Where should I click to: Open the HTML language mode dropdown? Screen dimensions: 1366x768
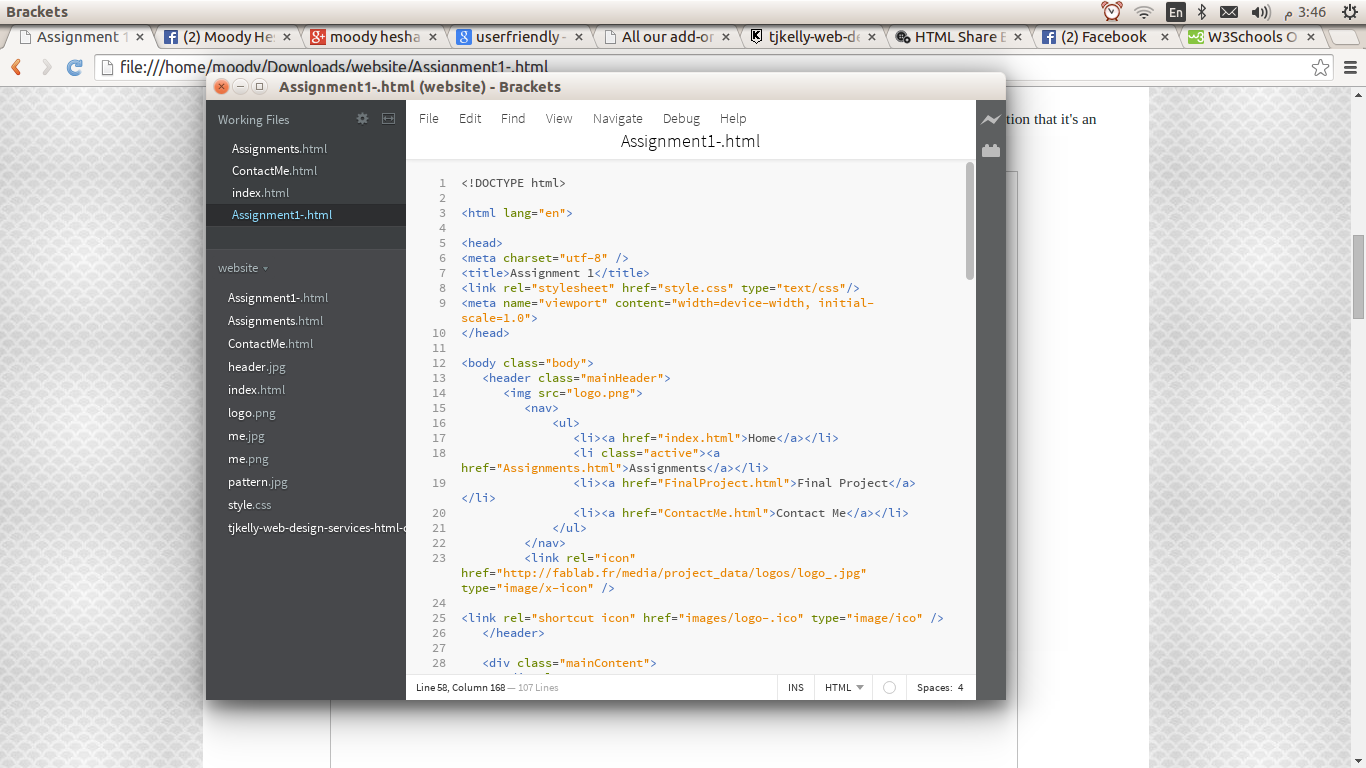pos(844,687)
